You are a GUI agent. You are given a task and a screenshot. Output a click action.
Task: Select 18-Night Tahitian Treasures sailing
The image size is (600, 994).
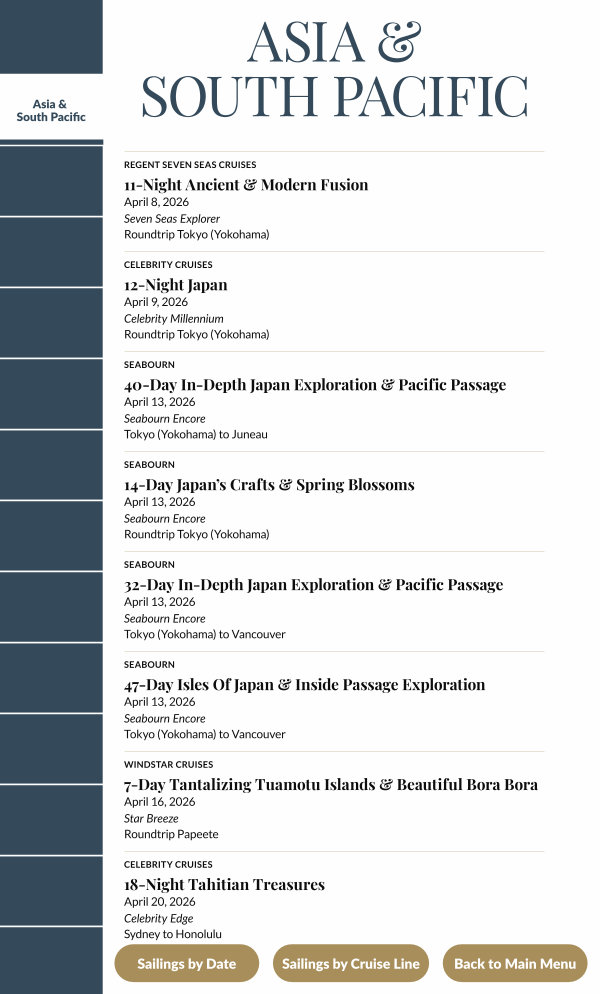[x=224, y=885]
